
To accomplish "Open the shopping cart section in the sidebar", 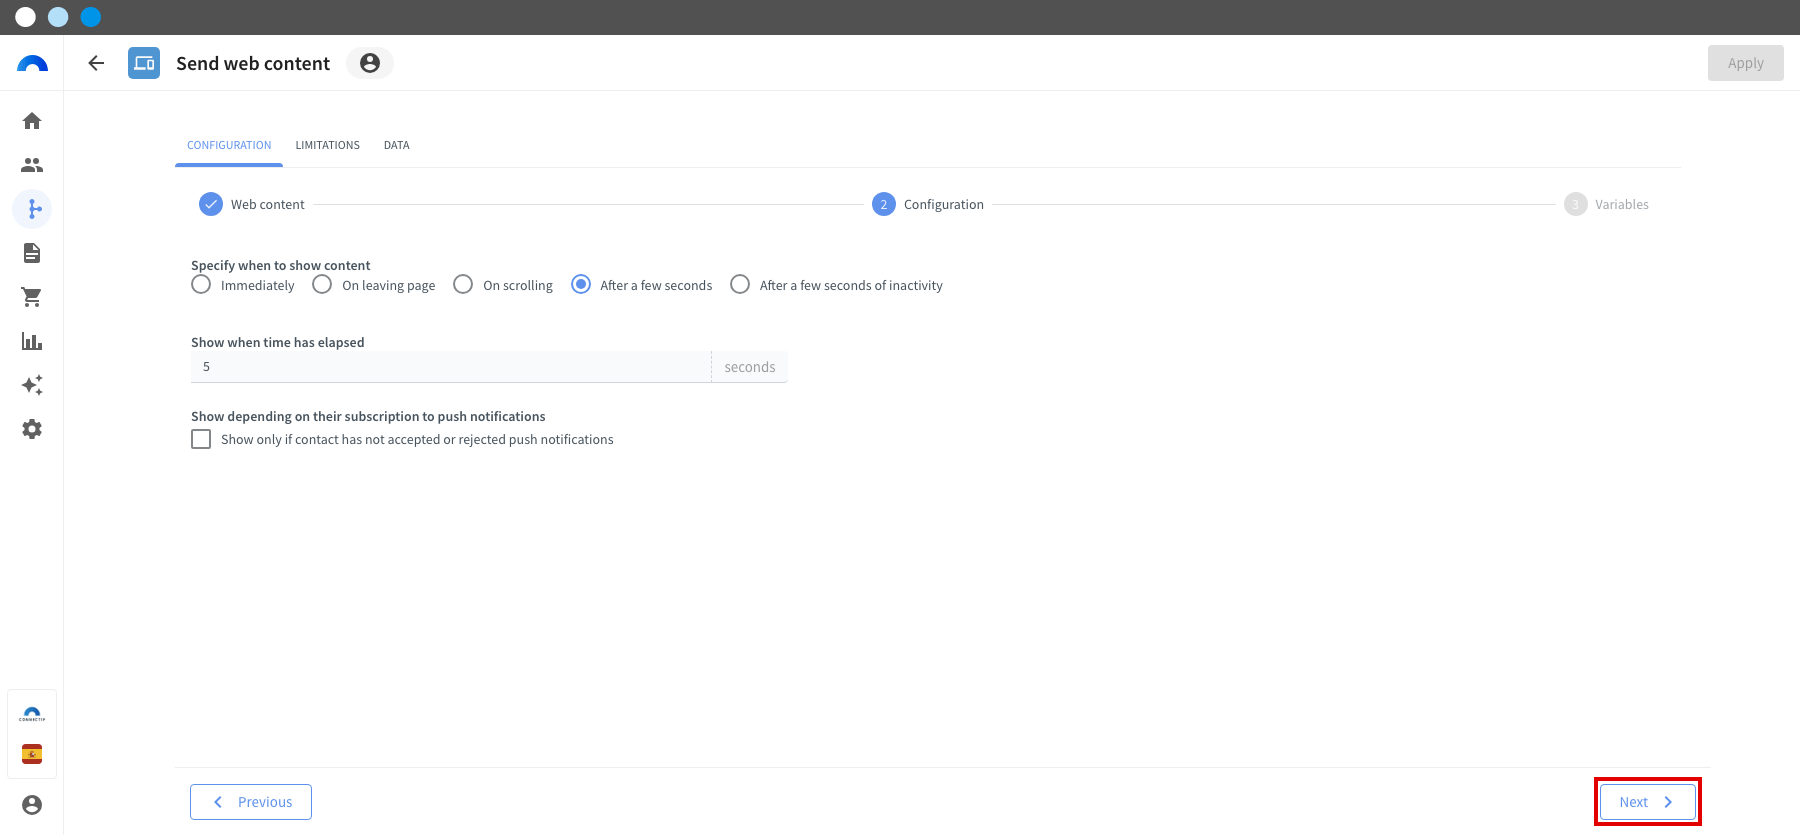I will click(32, 297).
